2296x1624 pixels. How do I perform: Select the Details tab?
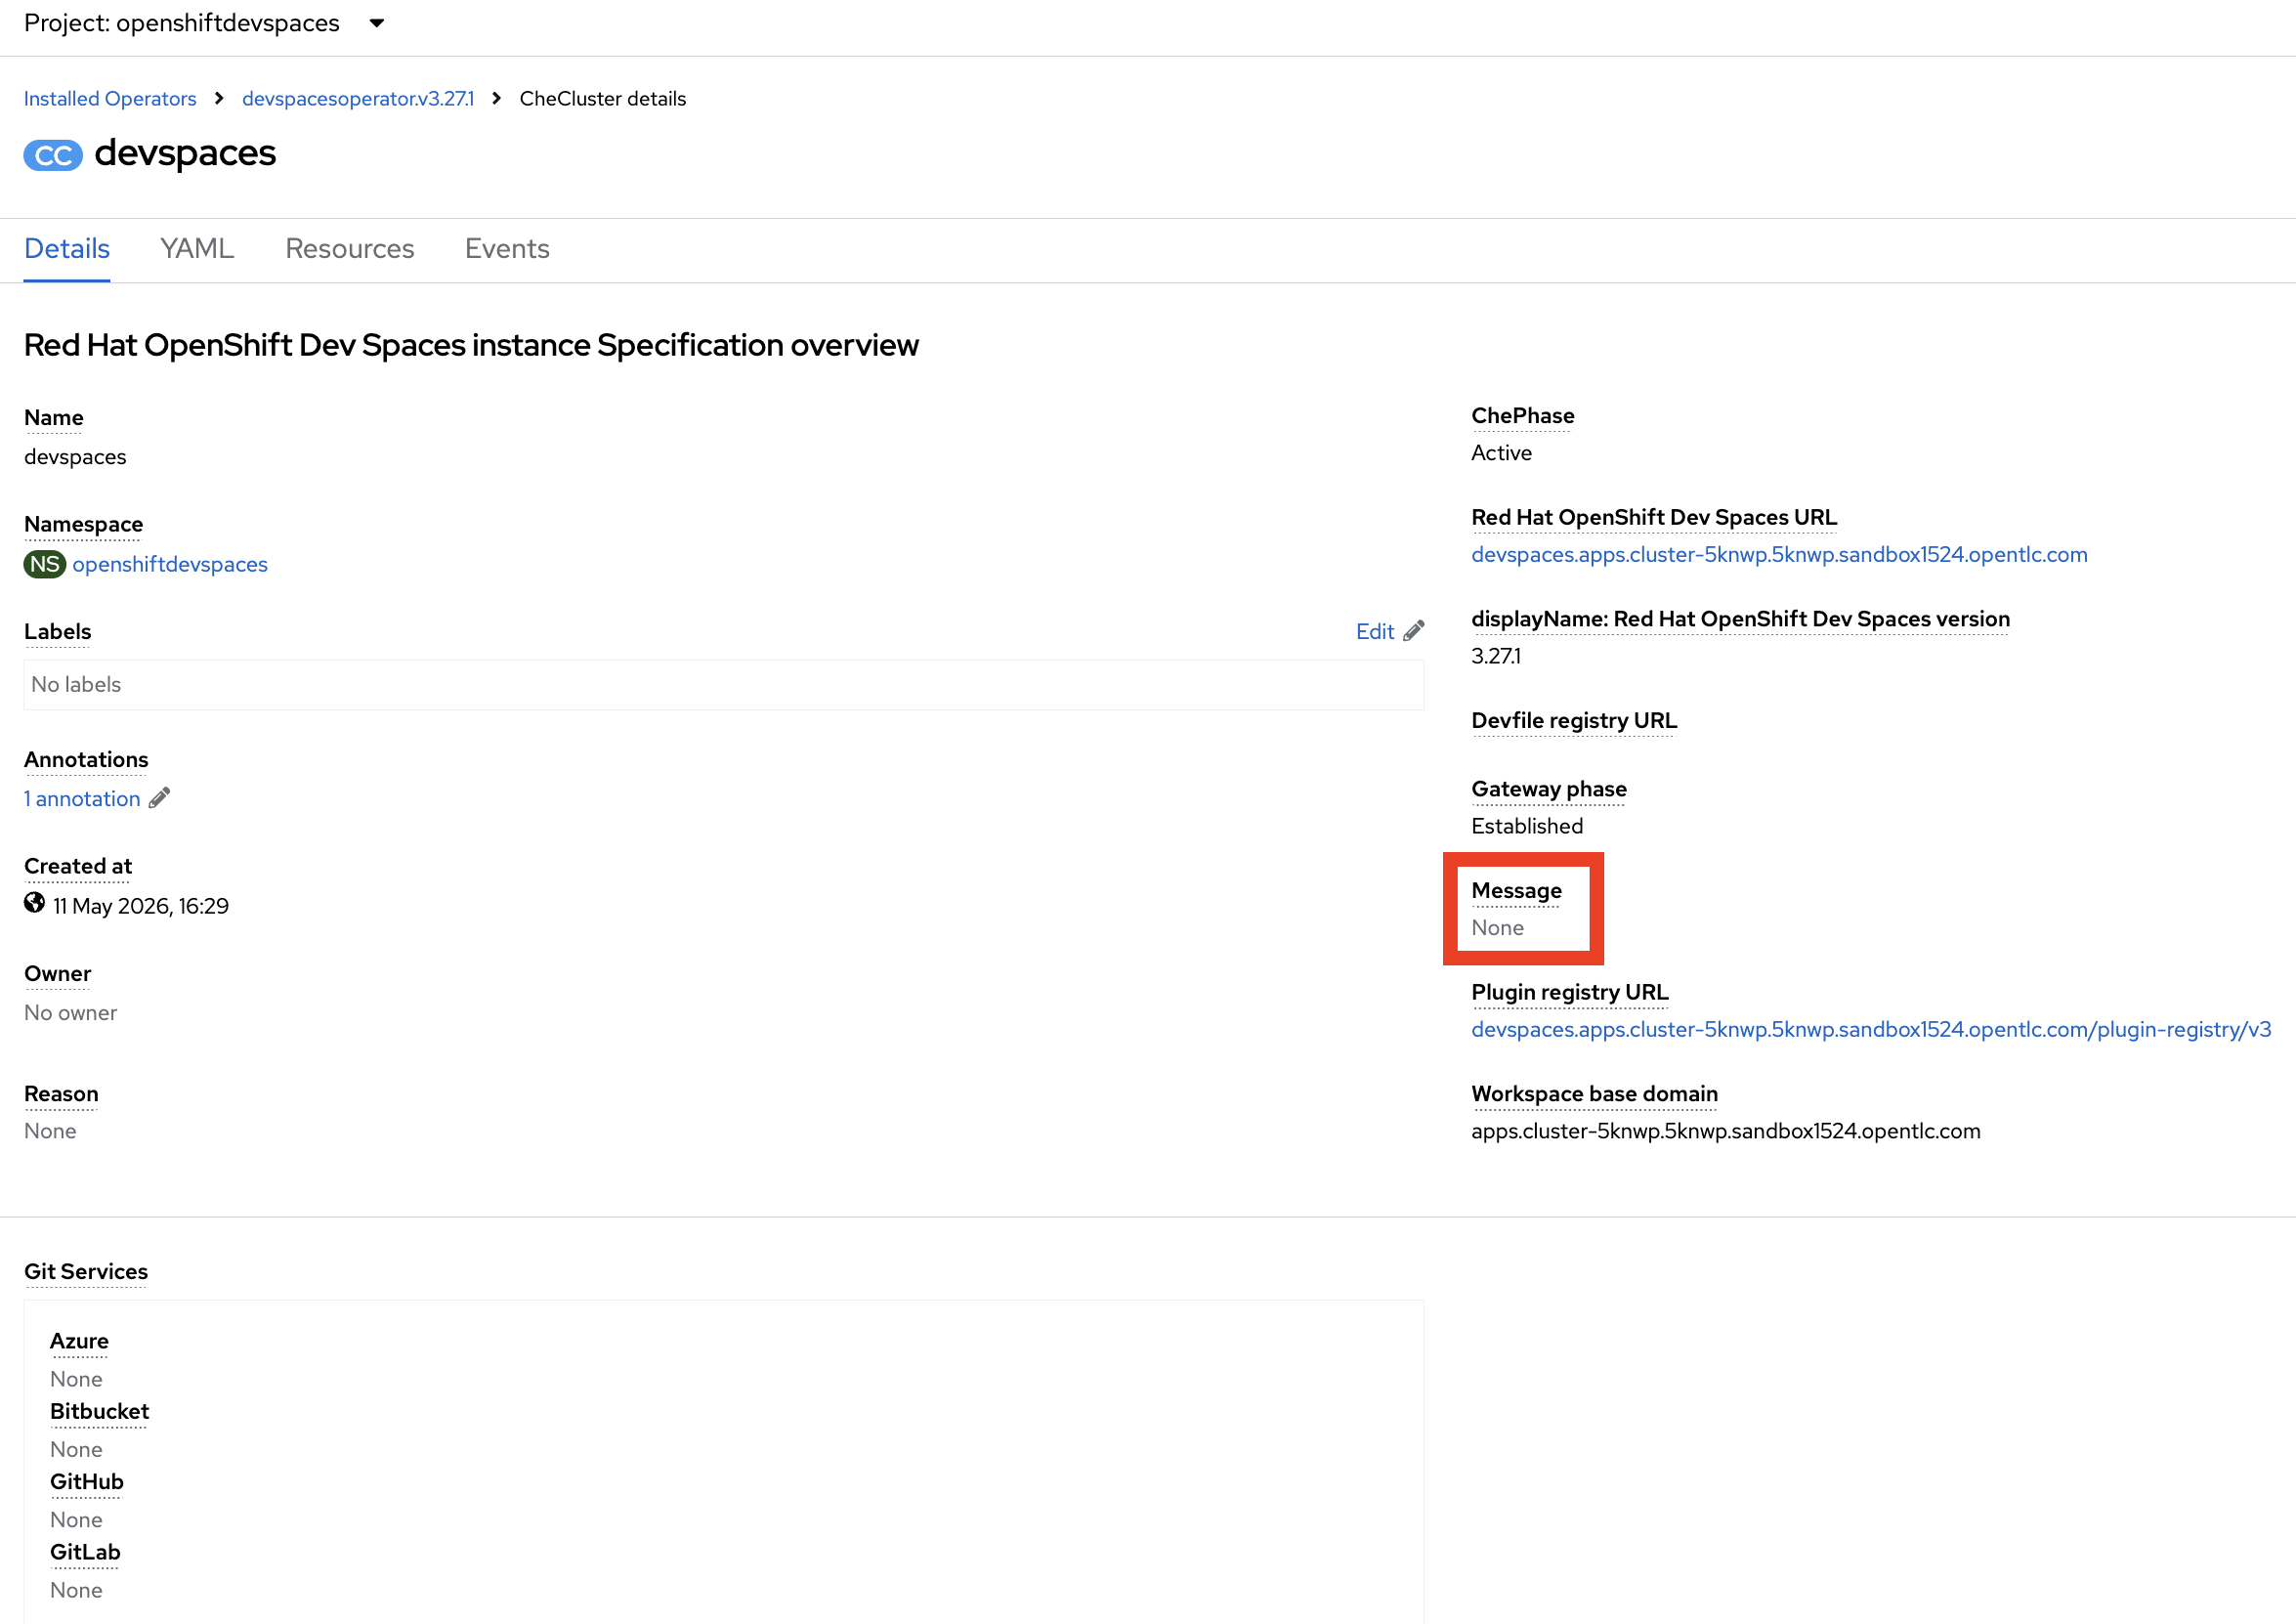(x=67, y=249)
